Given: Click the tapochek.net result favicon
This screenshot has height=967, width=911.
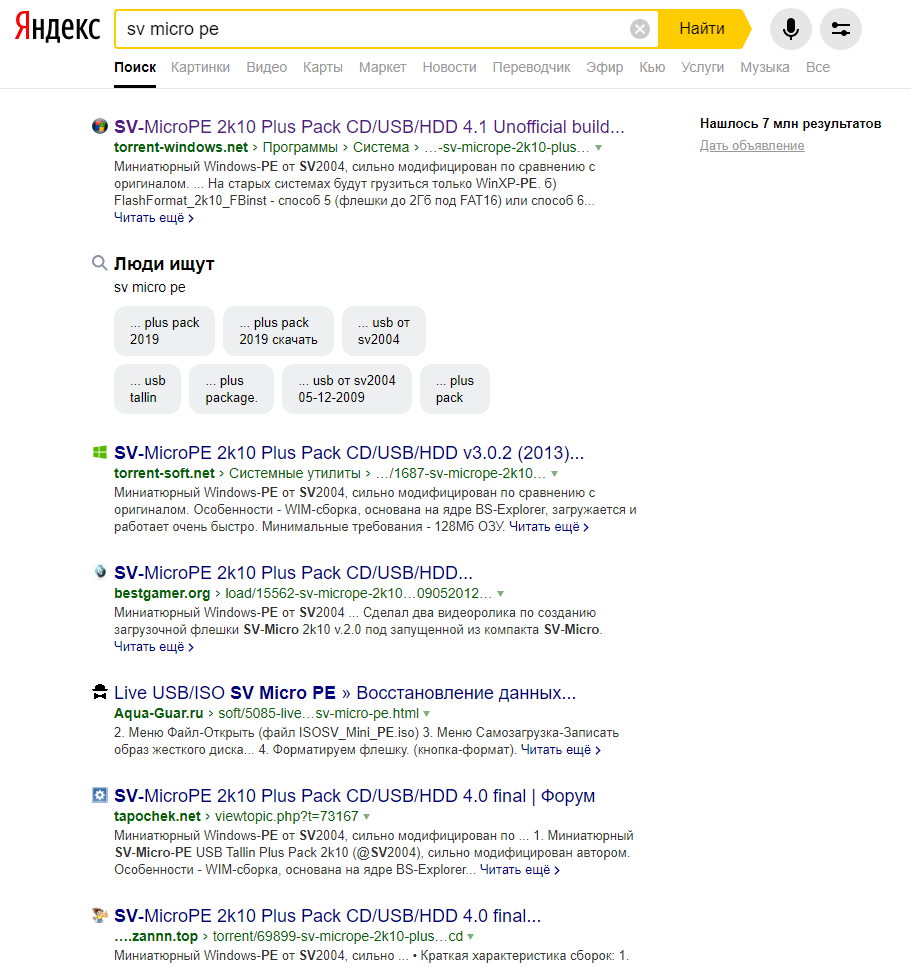Looking at the screenshot, I should [99, 795].
